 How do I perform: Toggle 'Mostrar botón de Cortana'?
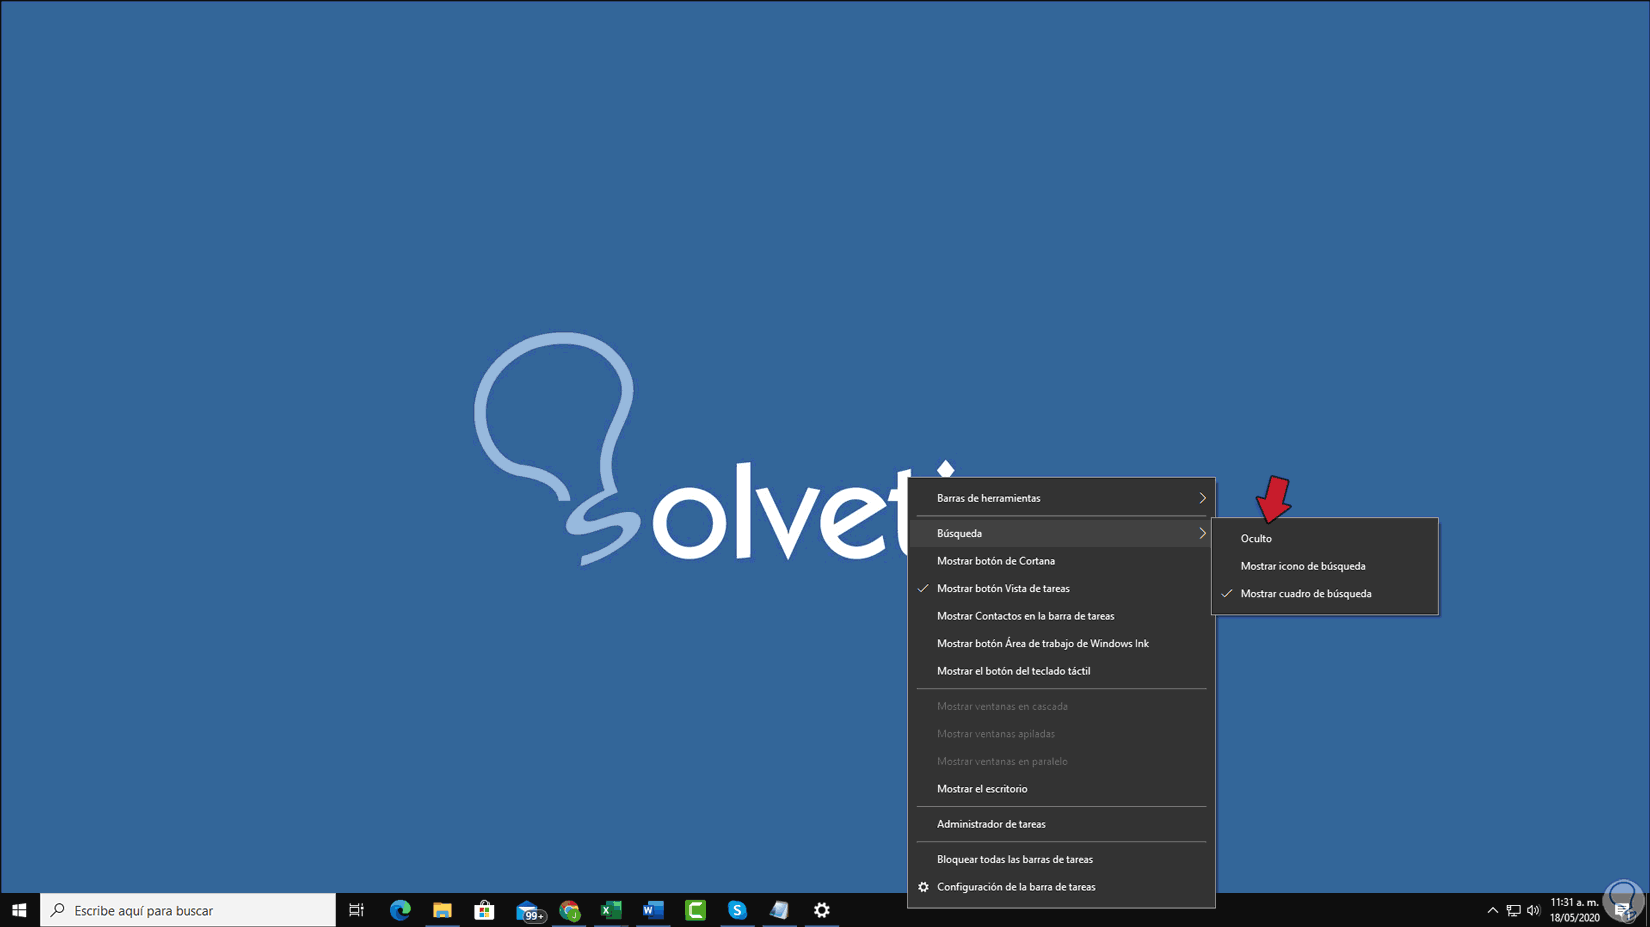tap(1061, 561)
